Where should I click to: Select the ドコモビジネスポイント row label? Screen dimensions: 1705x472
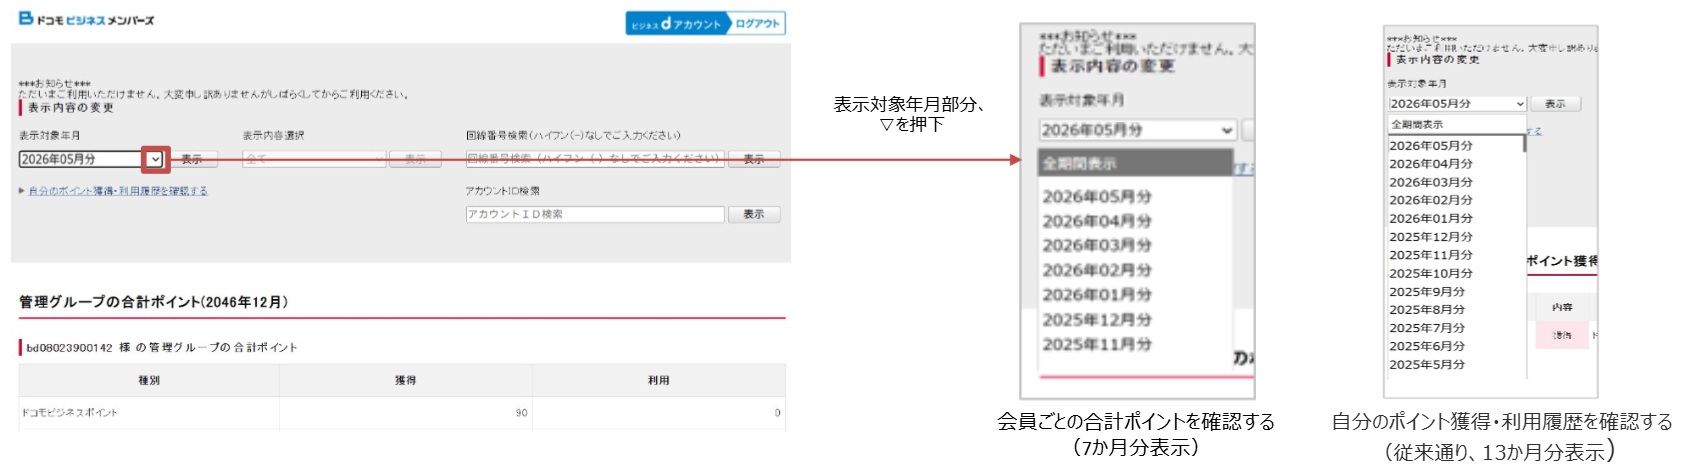pyautogui.click(x=70, y=413)
